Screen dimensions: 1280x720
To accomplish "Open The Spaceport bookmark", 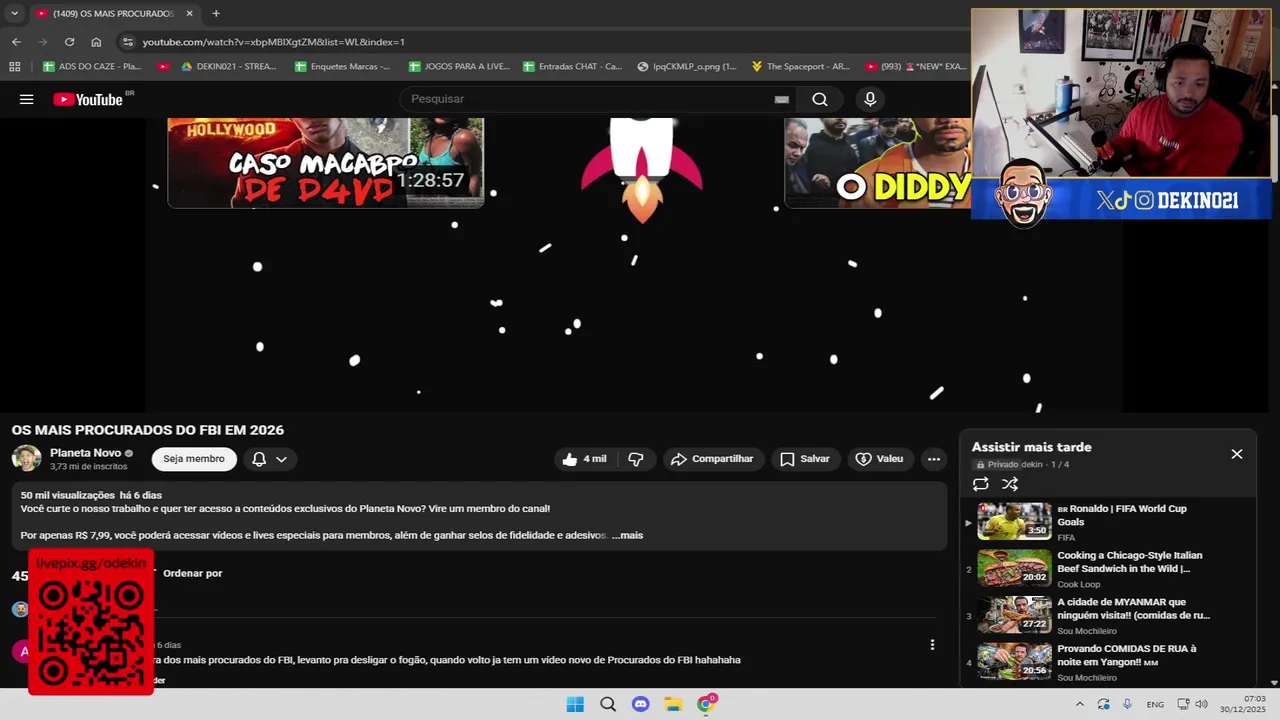I will pos(801,67).
